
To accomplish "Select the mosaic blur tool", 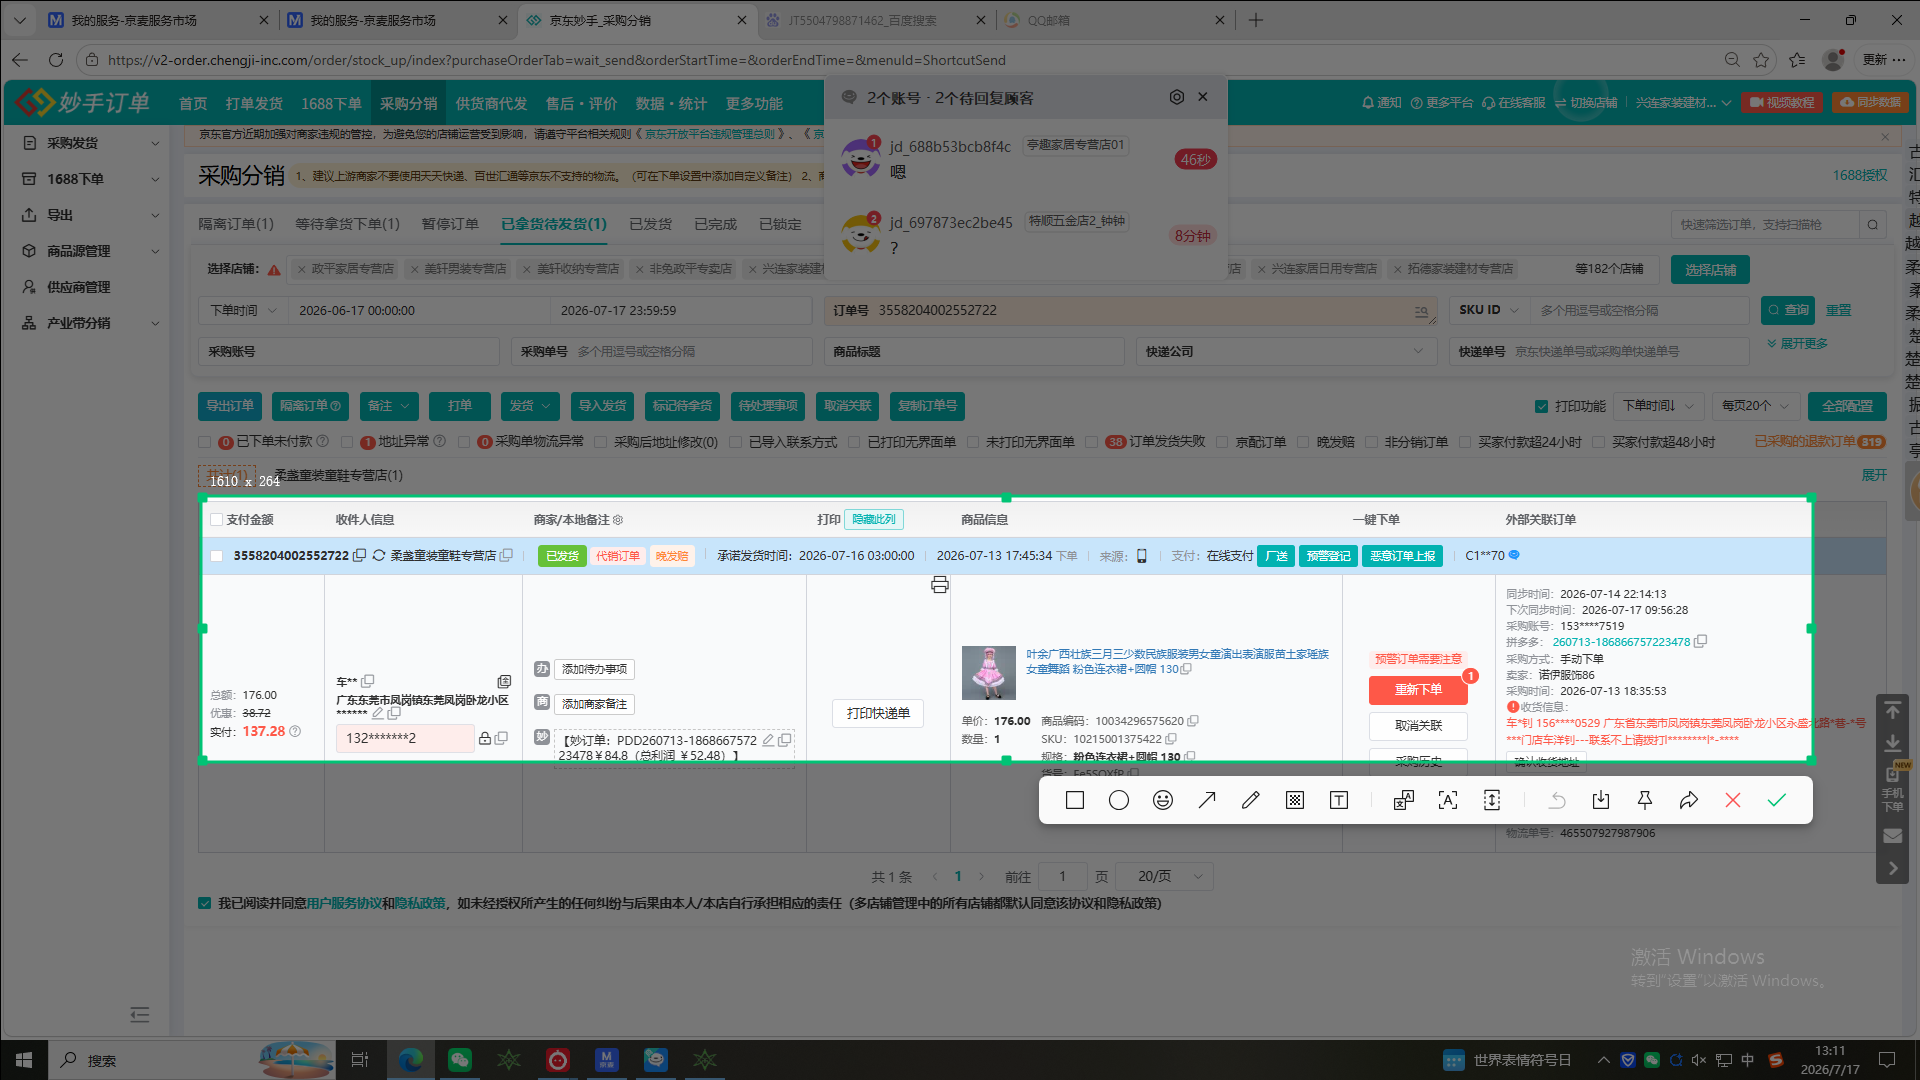I will (1295, 800).
